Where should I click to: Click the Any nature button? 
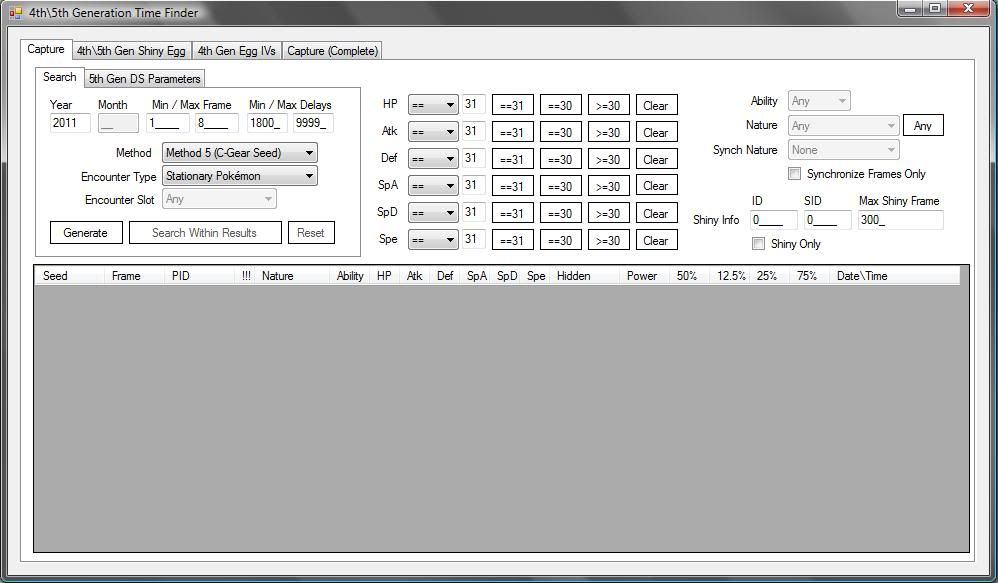(x=923, y=125)
